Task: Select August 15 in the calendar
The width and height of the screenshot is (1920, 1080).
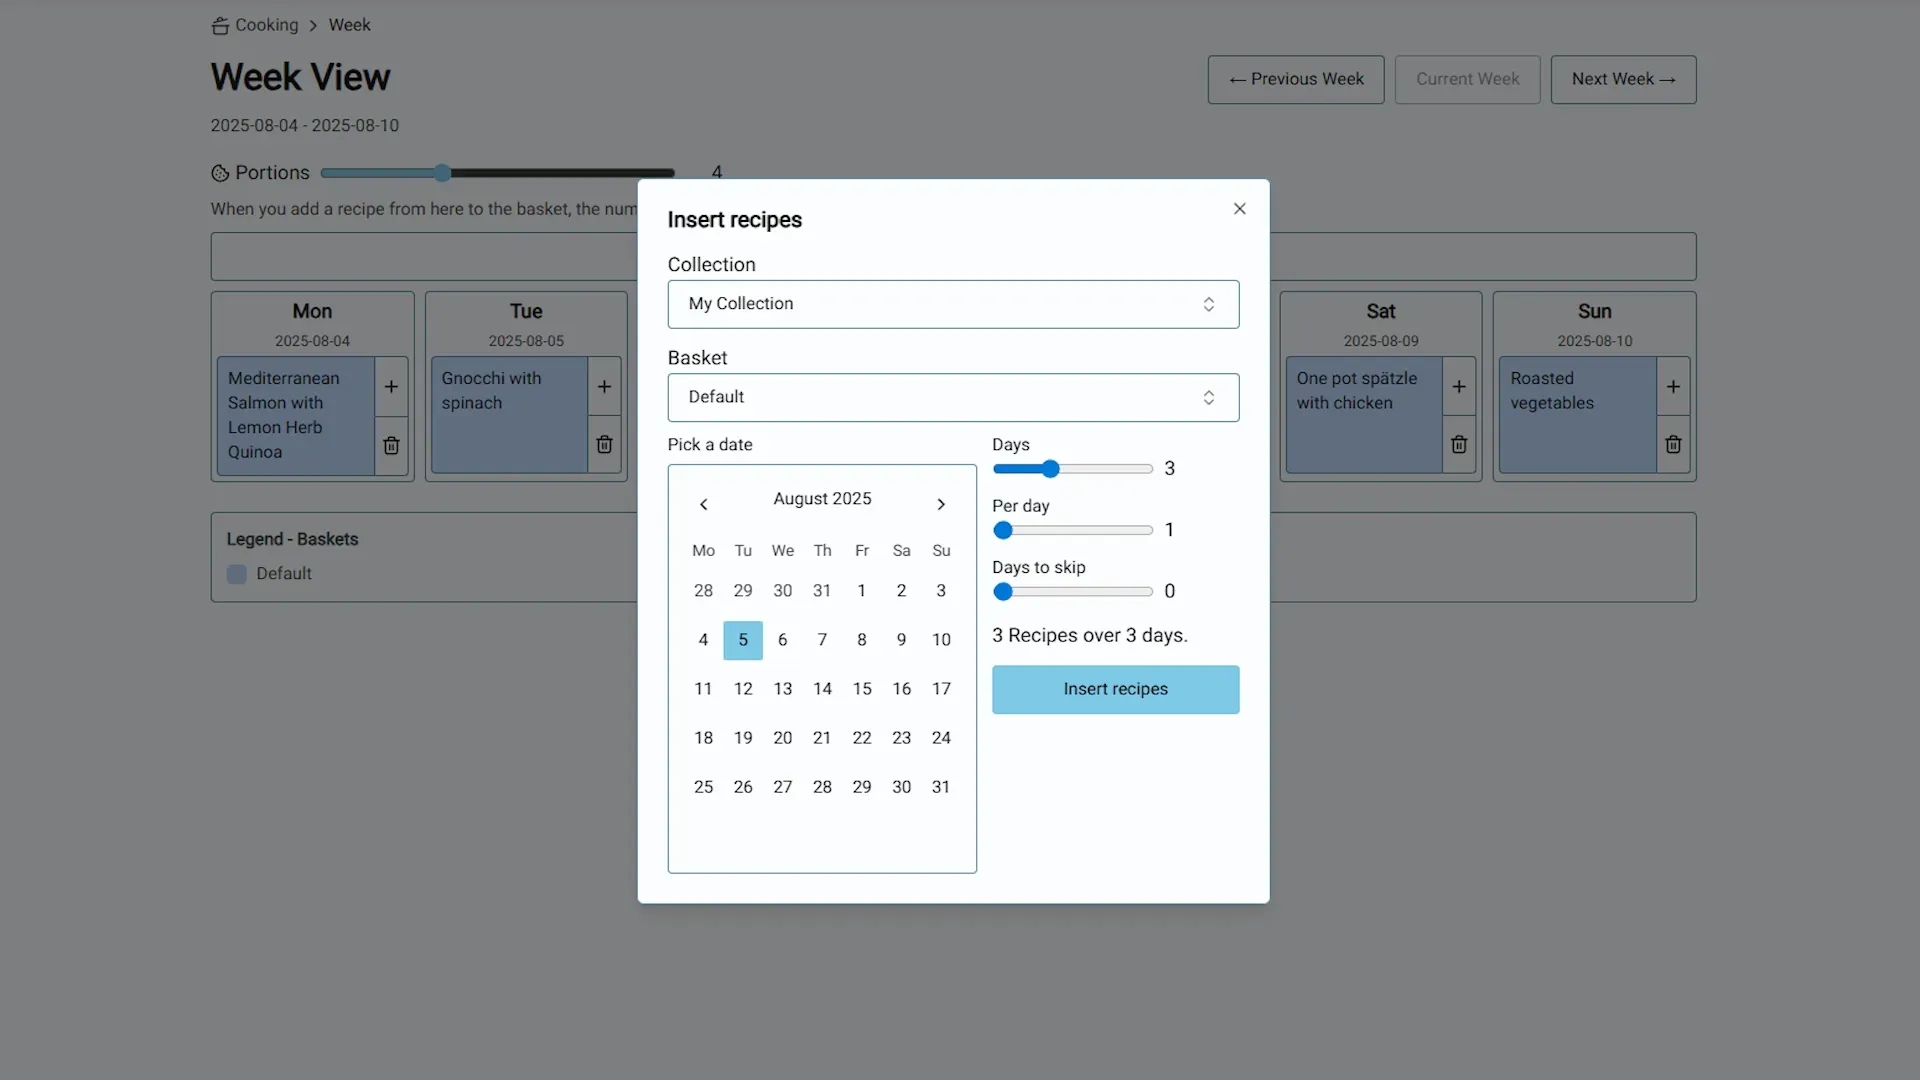Action: tap(861, 689)
